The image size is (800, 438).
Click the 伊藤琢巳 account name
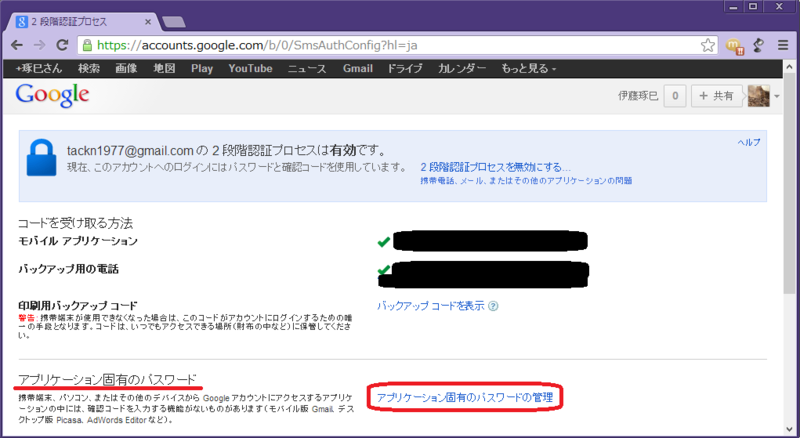638,95
